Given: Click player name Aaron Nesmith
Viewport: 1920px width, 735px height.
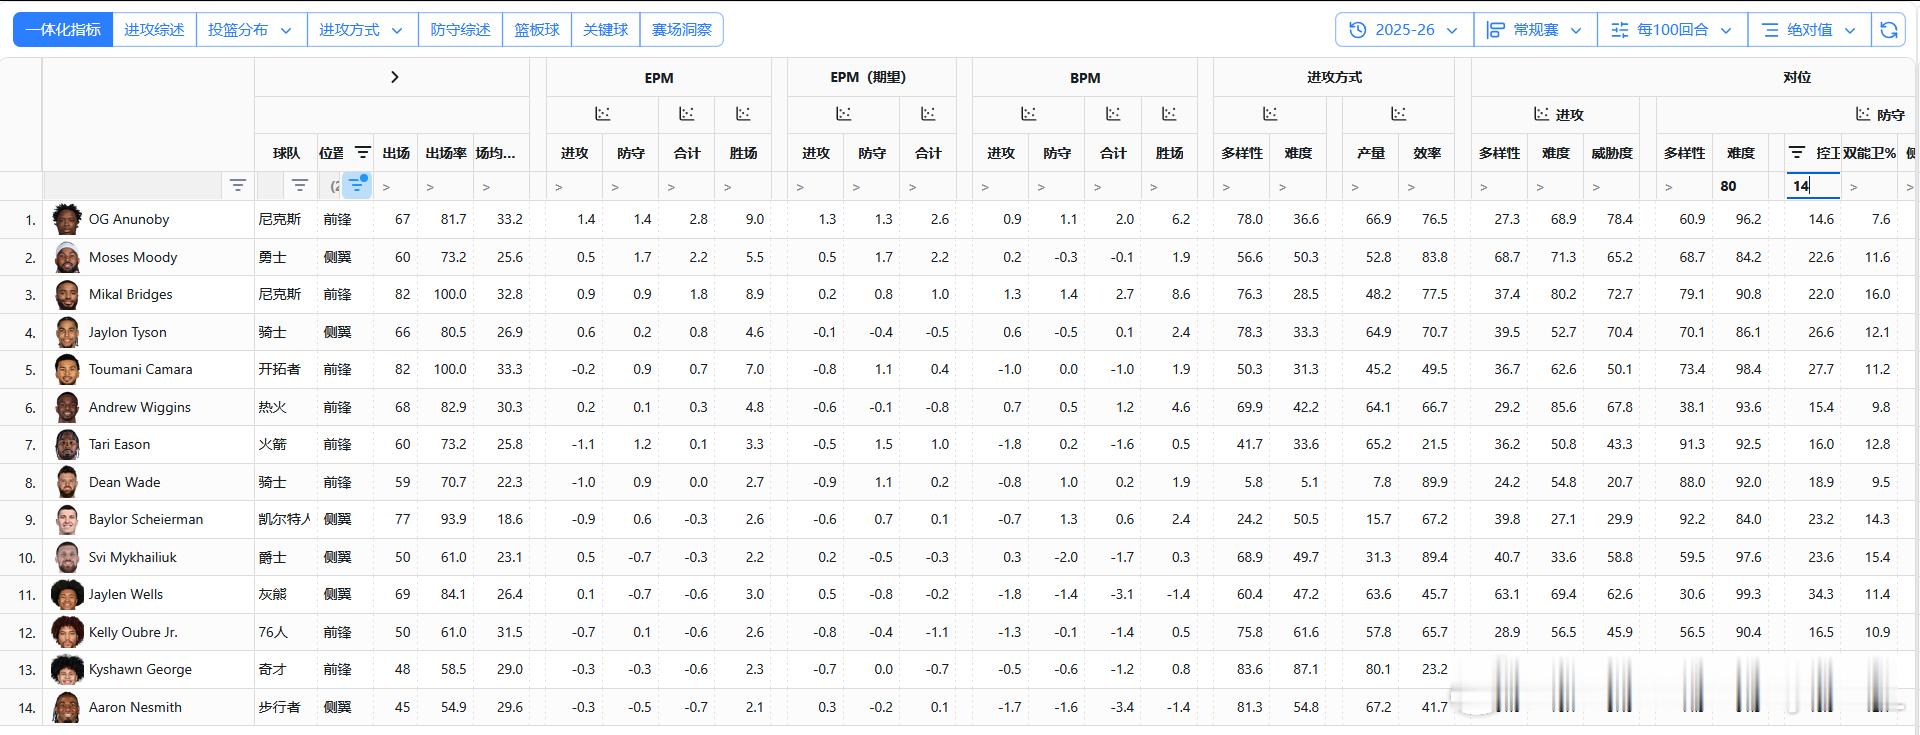Looking at the screenshot, I should (x=135, y=707).
